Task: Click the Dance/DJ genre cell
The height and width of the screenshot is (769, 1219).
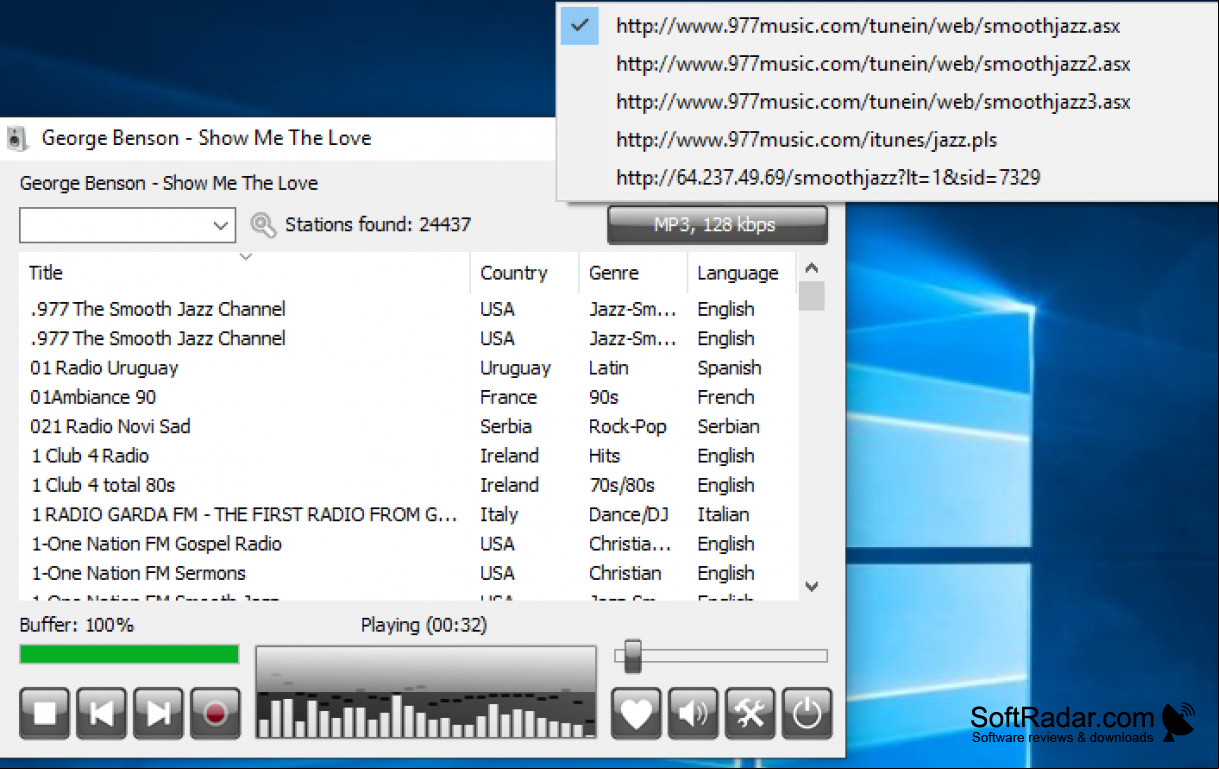Action: pos(628,514)
